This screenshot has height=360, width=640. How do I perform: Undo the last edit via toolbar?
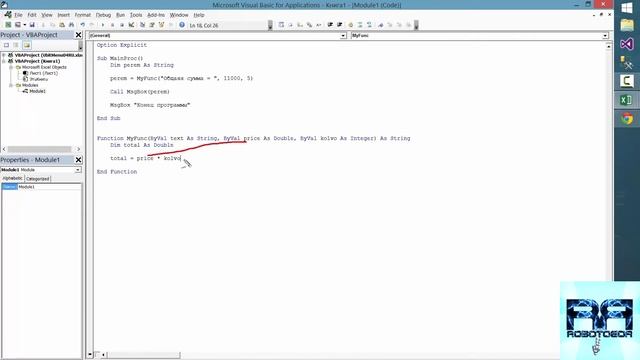[82, 25]
